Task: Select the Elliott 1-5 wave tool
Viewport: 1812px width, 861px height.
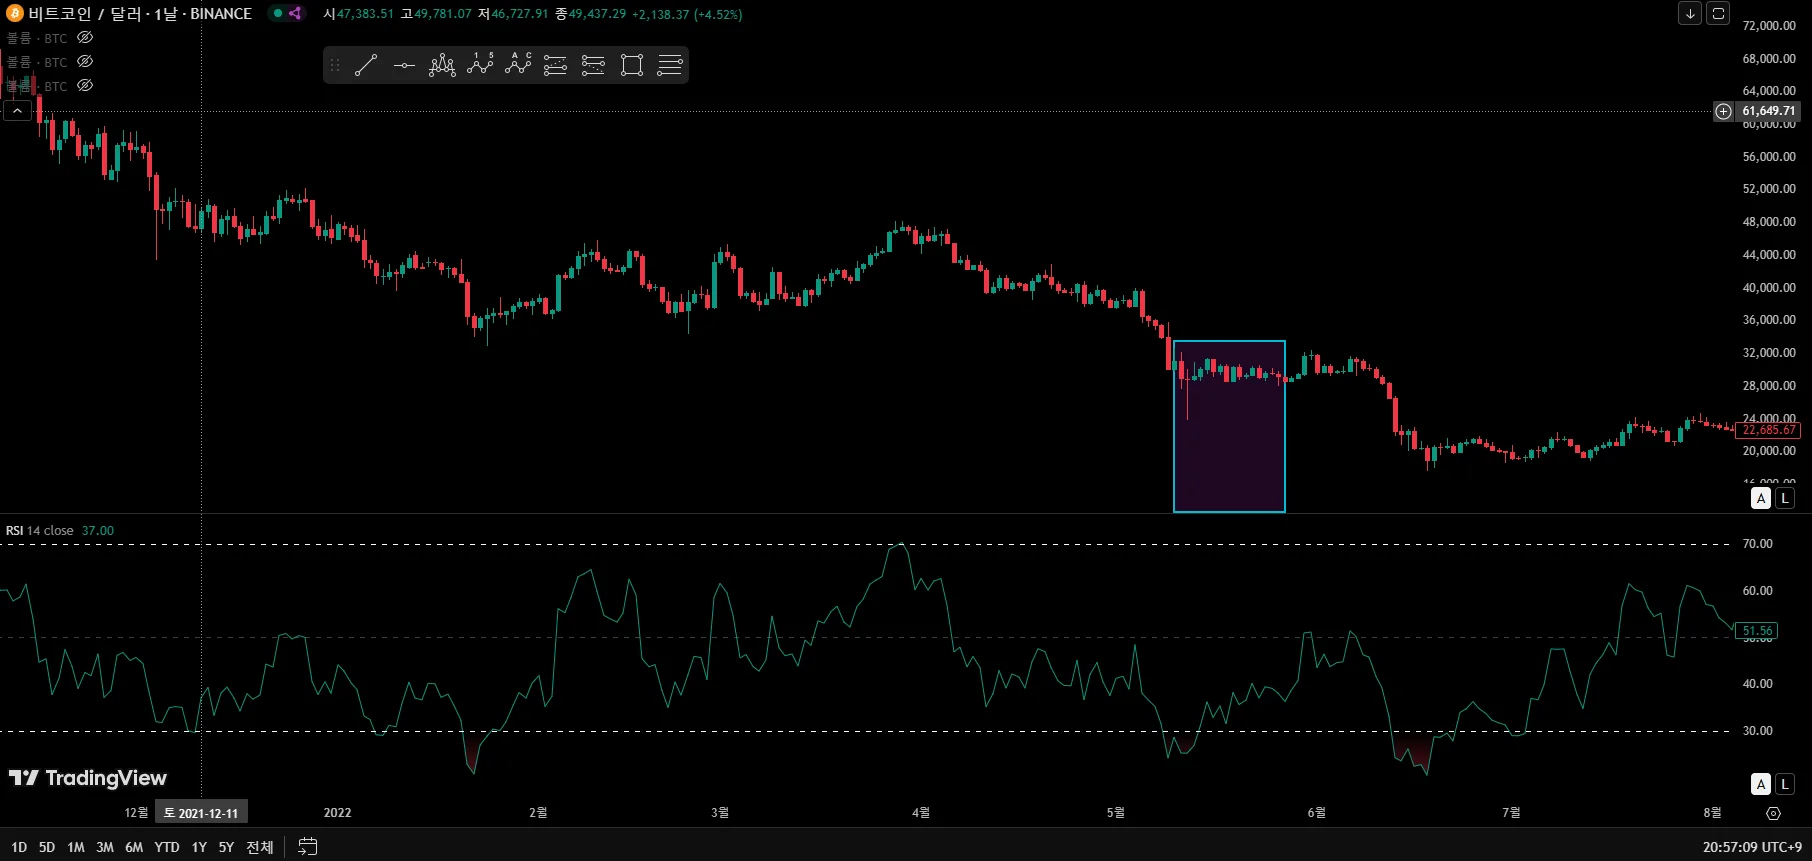Action: [480, 65]
